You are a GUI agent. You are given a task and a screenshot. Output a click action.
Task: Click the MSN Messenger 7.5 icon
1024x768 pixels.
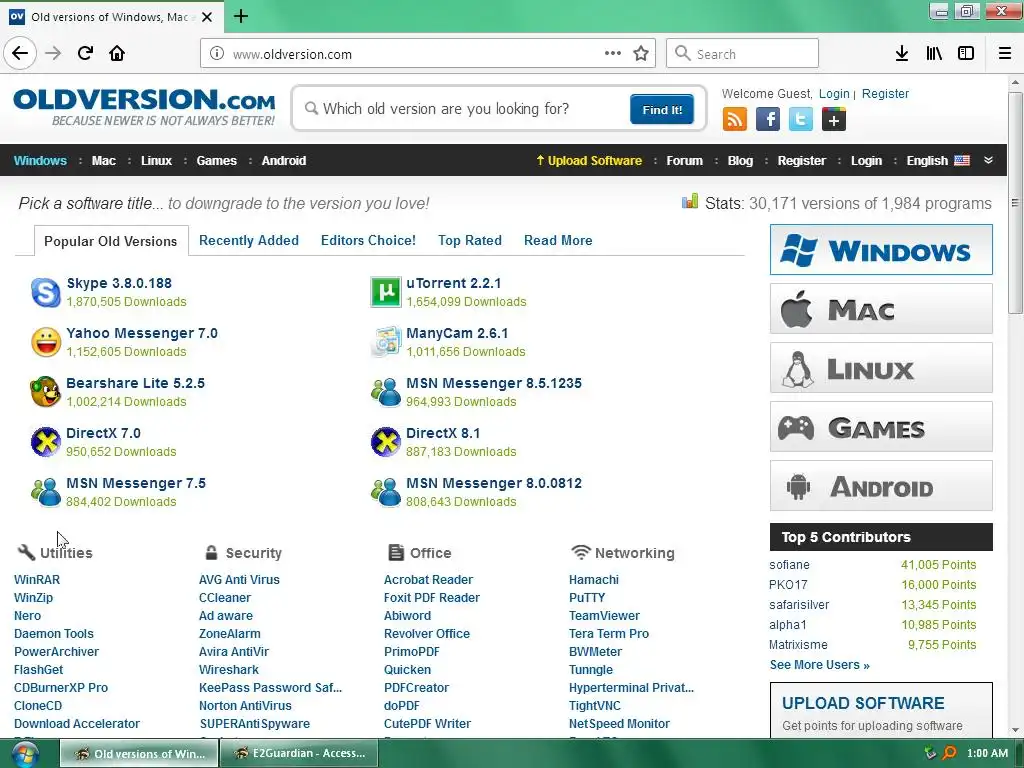pyautogui.click(x=46, y=492)
